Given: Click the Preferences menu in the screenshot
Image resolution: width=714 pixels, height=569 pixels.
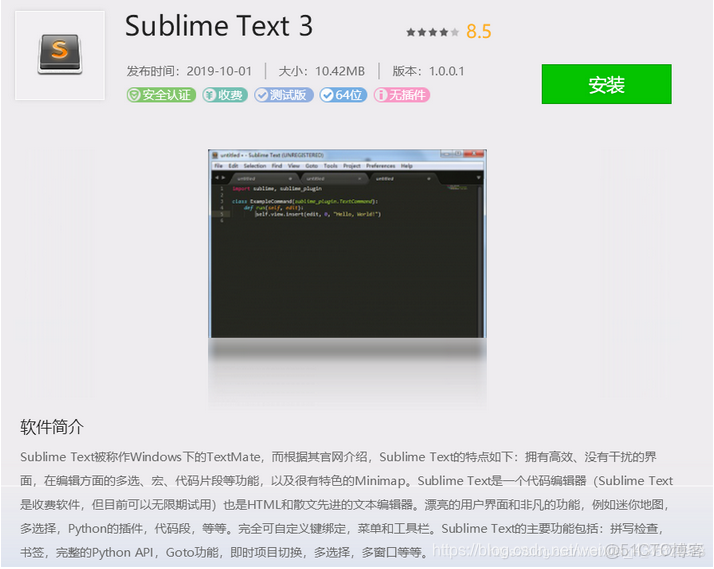Looking at the screenshot, I should [381, 166].
